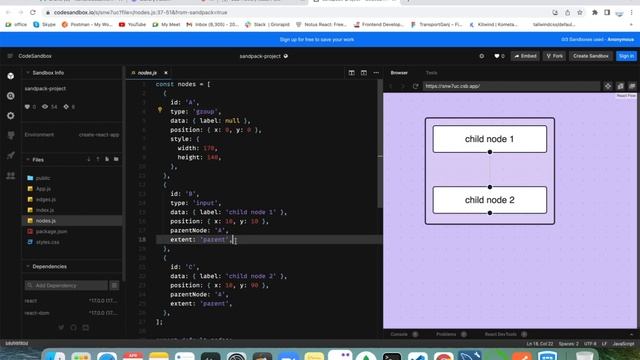The image size is (640, 360).
Task: Click the Add Dependency search field
Action: click(x=66, y=285)
